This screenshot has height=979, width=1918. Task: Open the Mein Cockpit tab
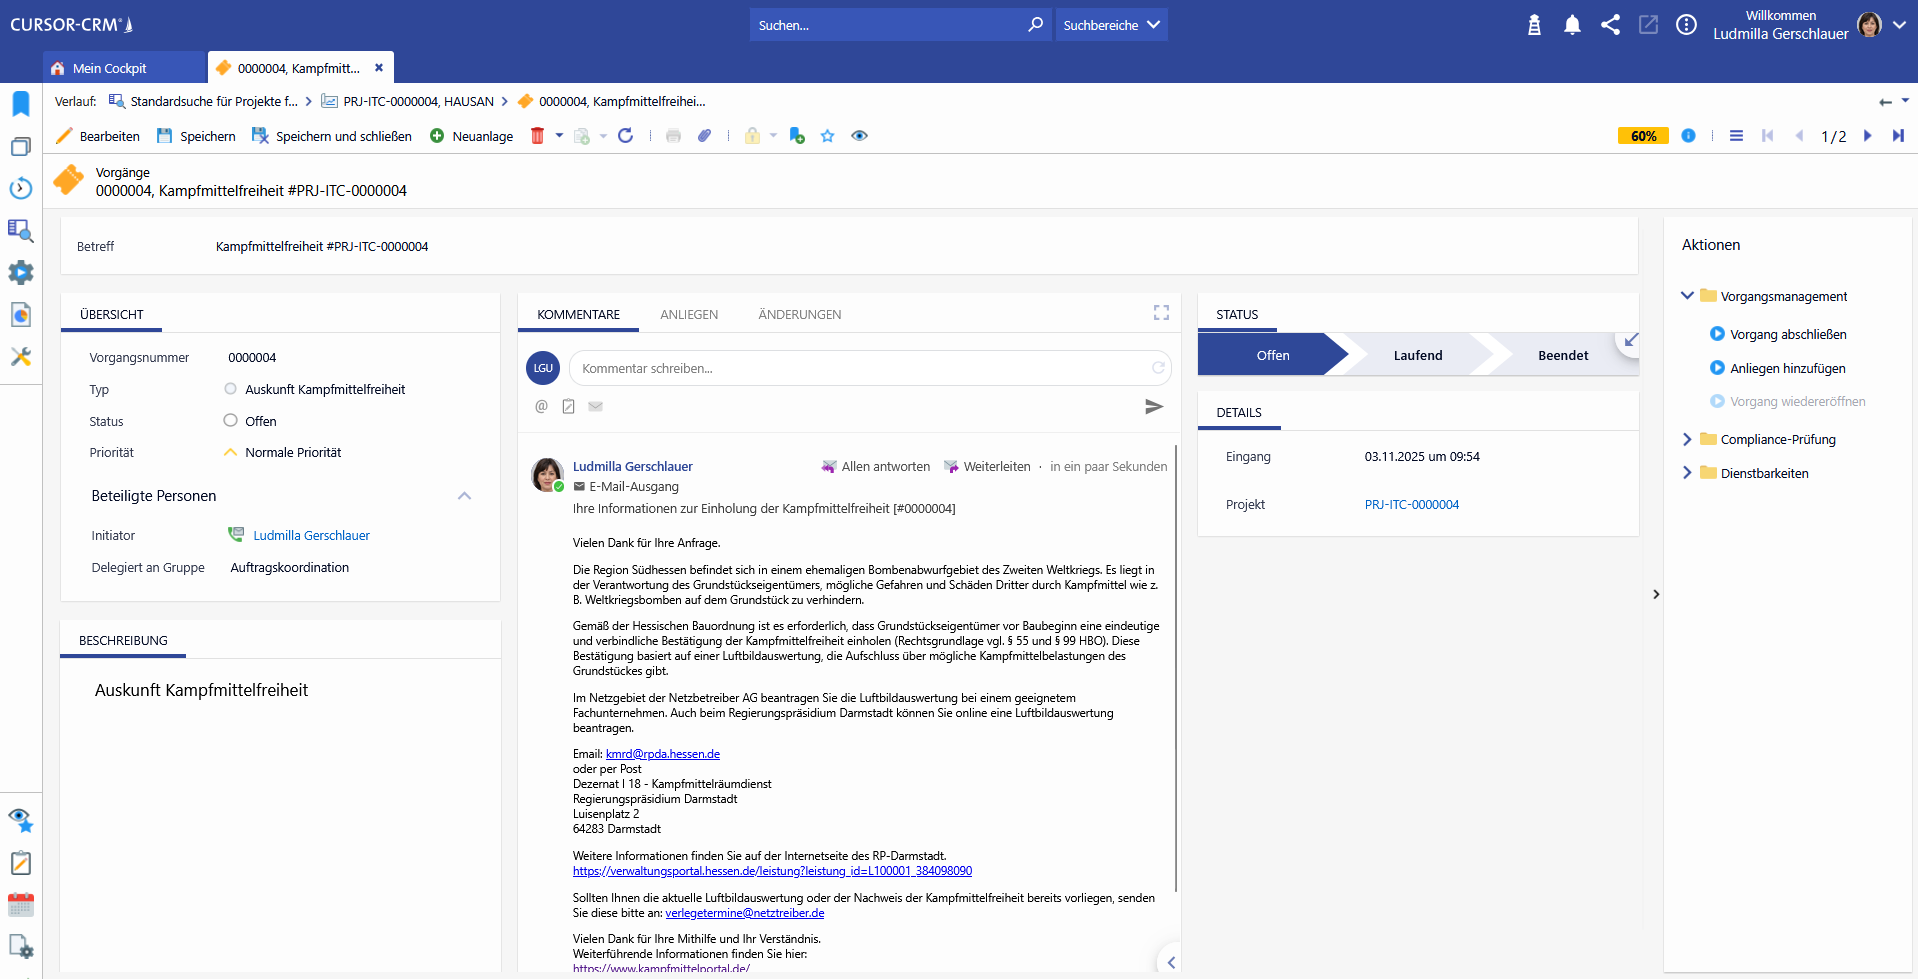click(109, 68)
